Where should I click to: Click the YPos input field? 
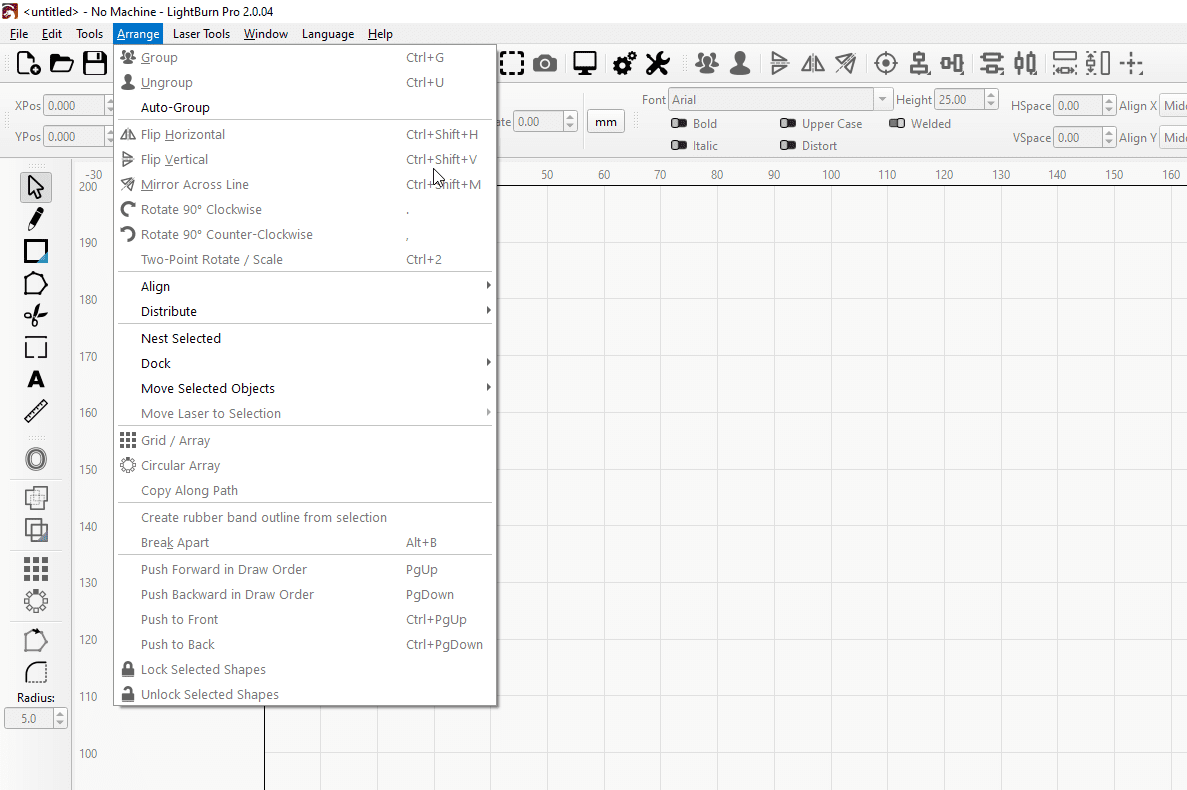pos(73,137)
